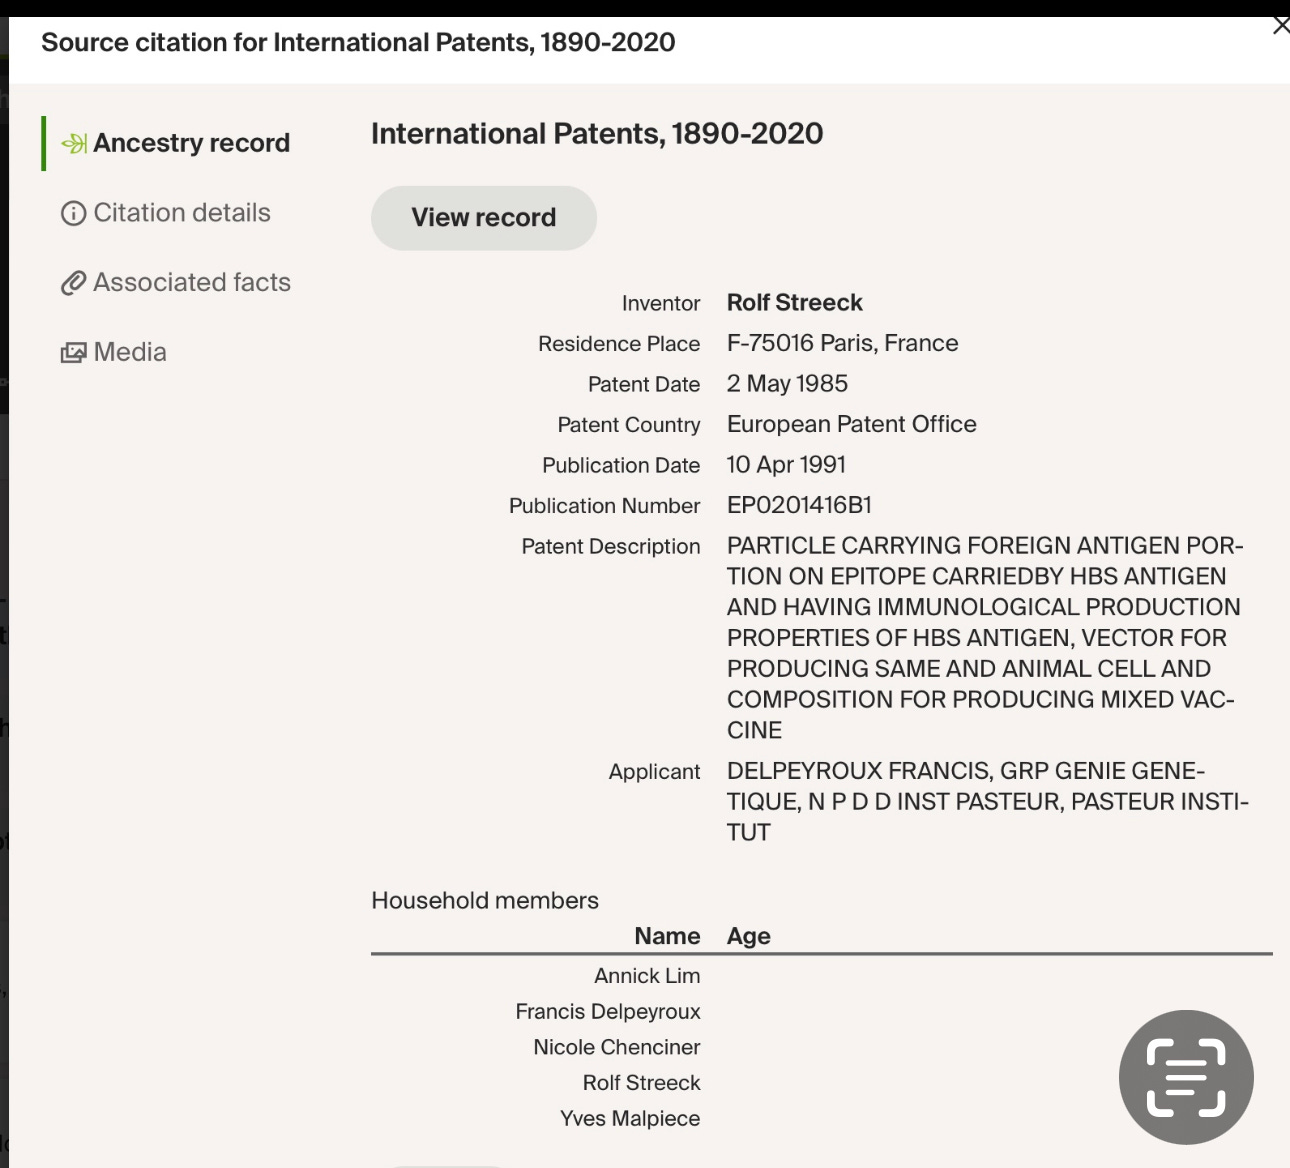This screenshot has height=1168, width=1290.
Task: Click the Patent Country label
Action: click(x=629, y=425)
